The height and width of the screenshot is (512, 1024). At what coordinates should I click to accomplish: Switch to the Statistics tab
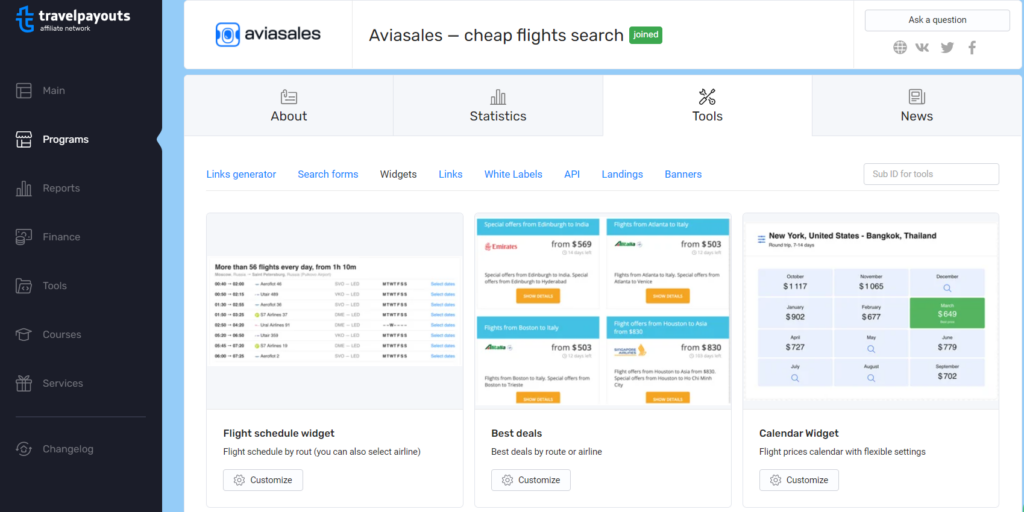(x=498, y=106)
